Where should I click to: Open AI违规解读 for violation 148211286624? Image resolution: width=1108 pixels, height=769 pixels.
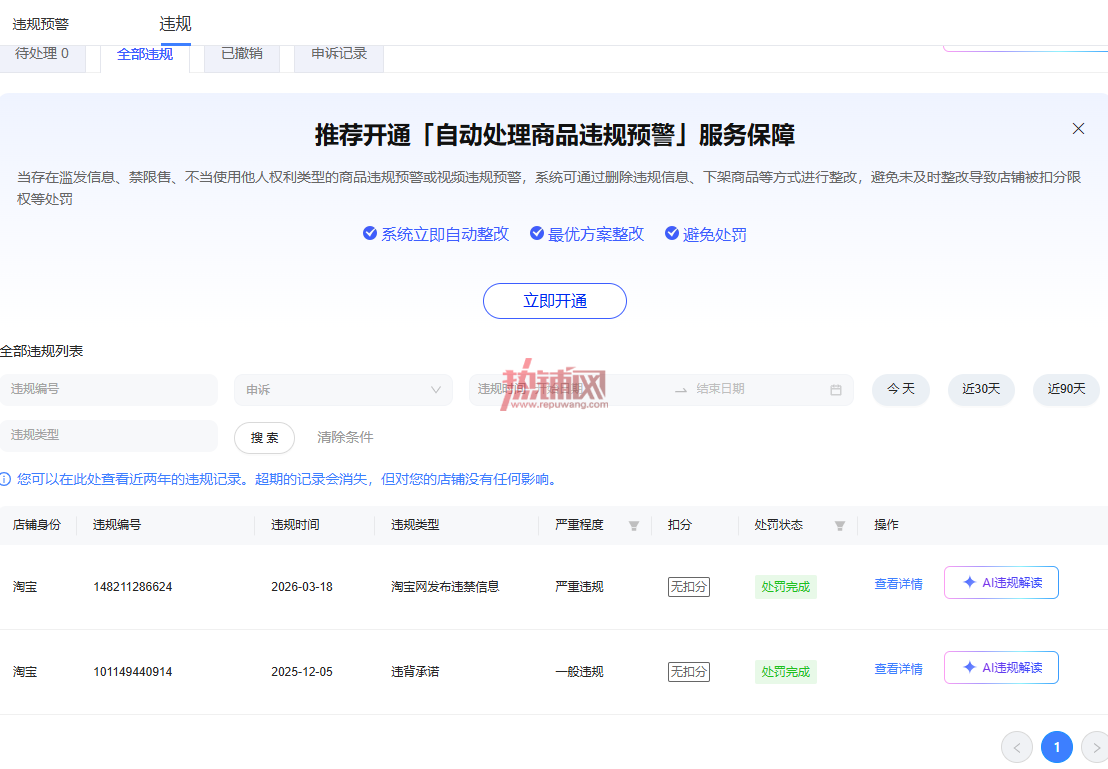point(1001,582)
